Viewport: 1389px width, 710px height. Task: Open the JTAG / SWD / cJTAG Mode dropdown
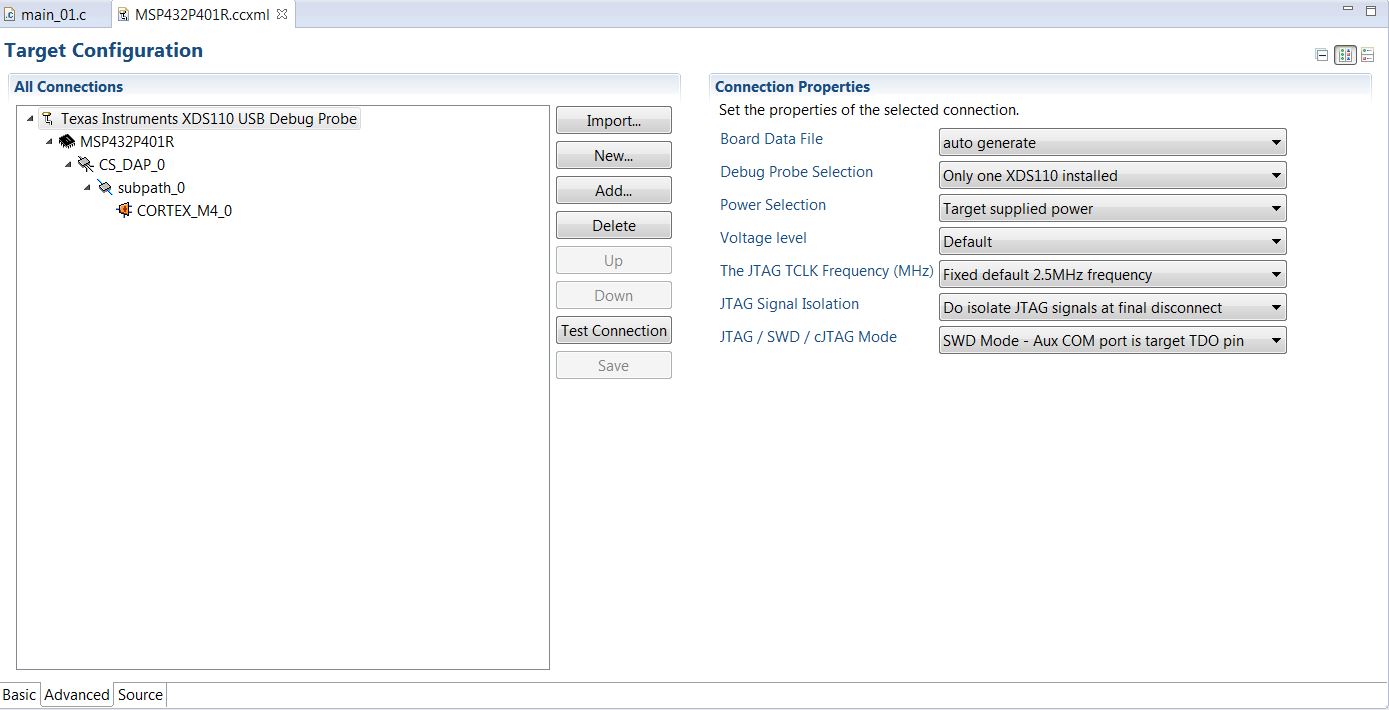point(1112,341)
